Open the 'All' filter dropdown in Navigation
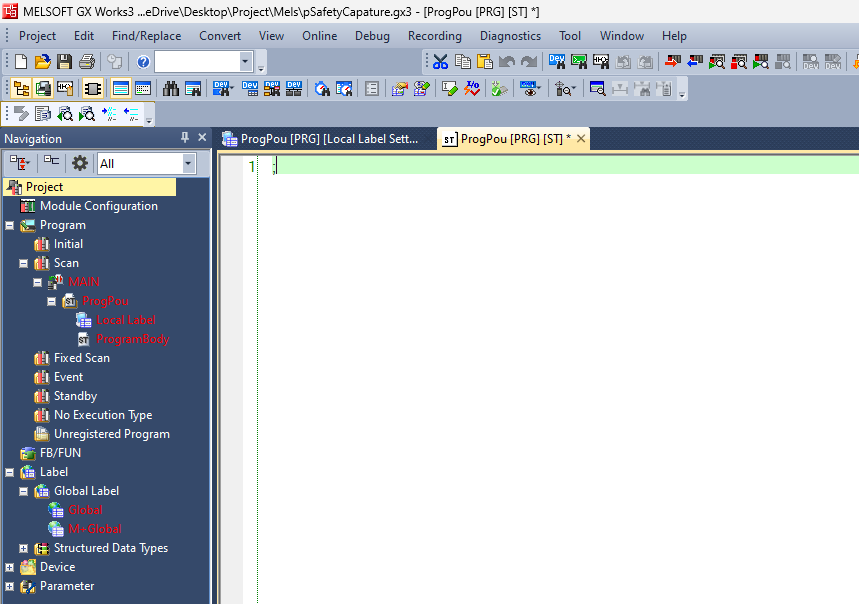This screenshot has width=859, height=604. click(x=188, y=163)
